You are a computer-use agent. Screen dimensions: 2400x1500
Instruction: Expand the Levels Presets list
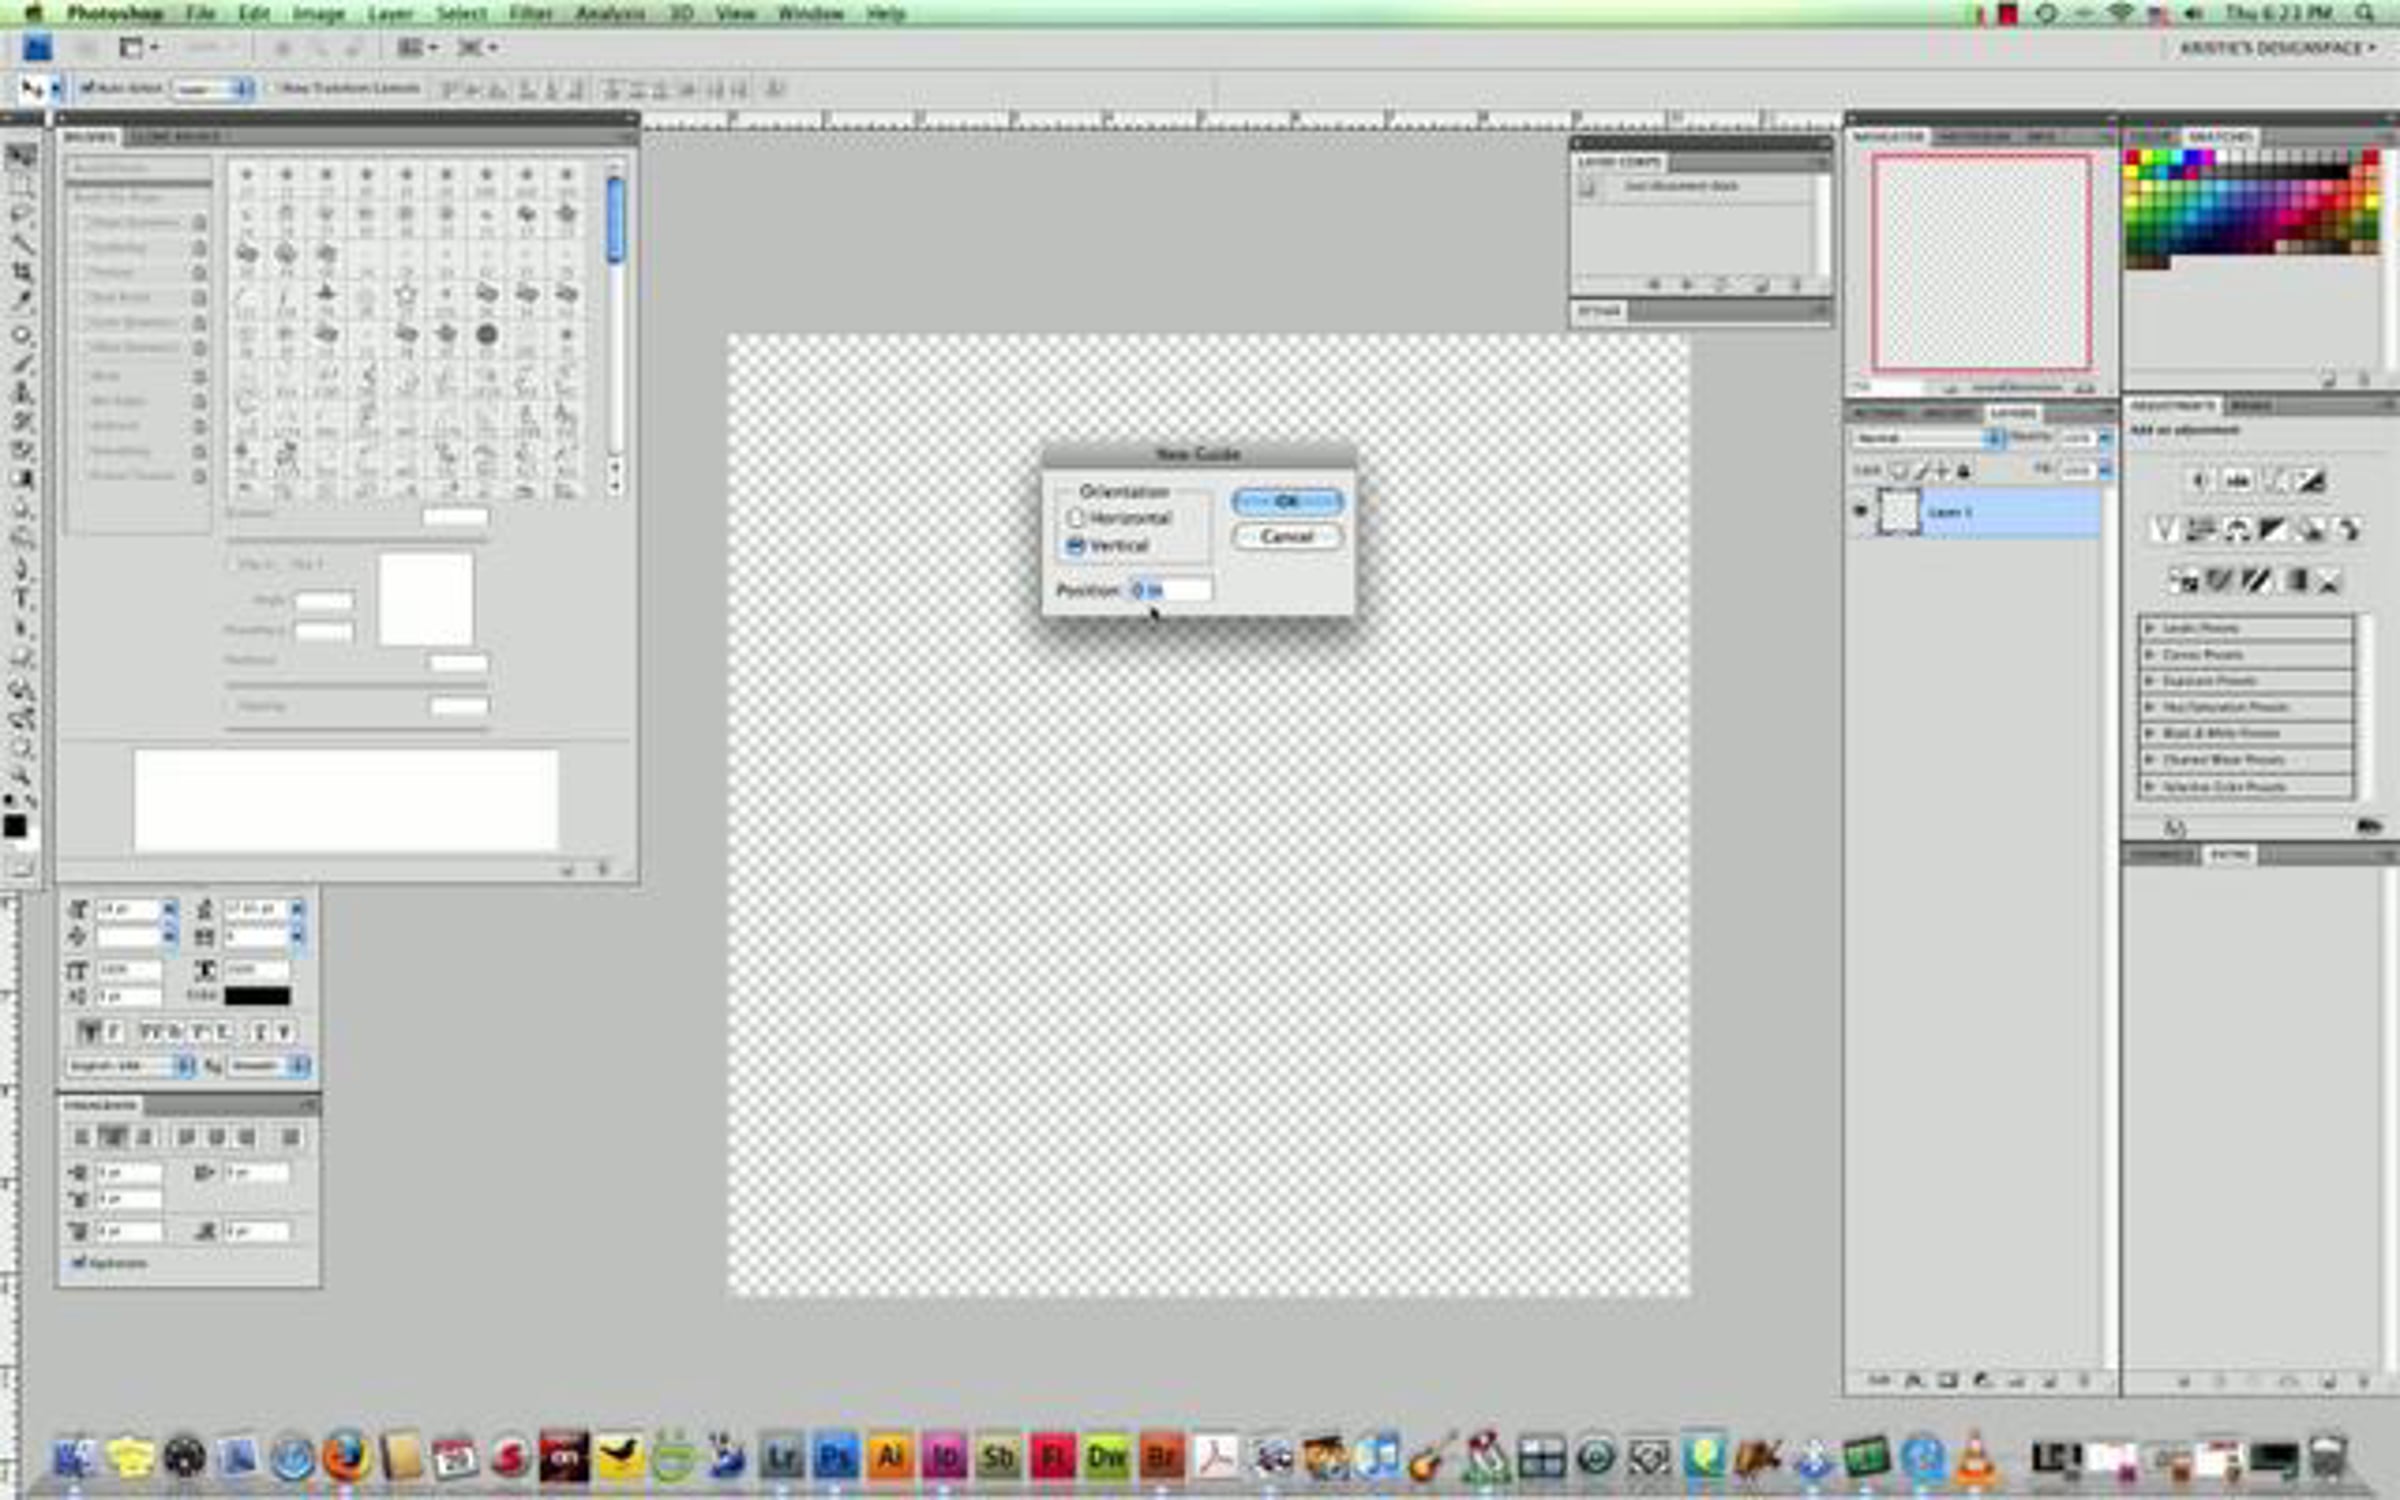coord(2150,628)
